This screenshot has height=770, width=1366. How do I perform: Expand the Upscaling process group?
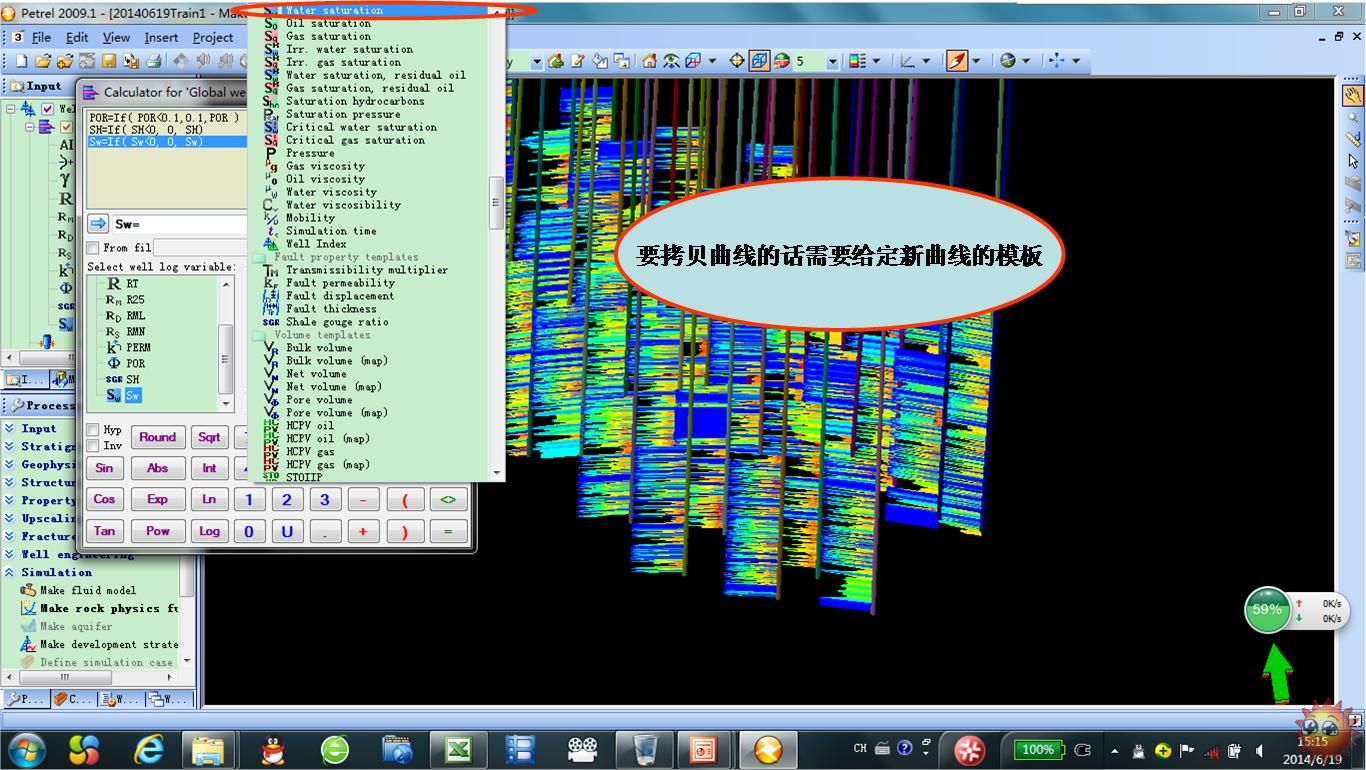point(9,518)
